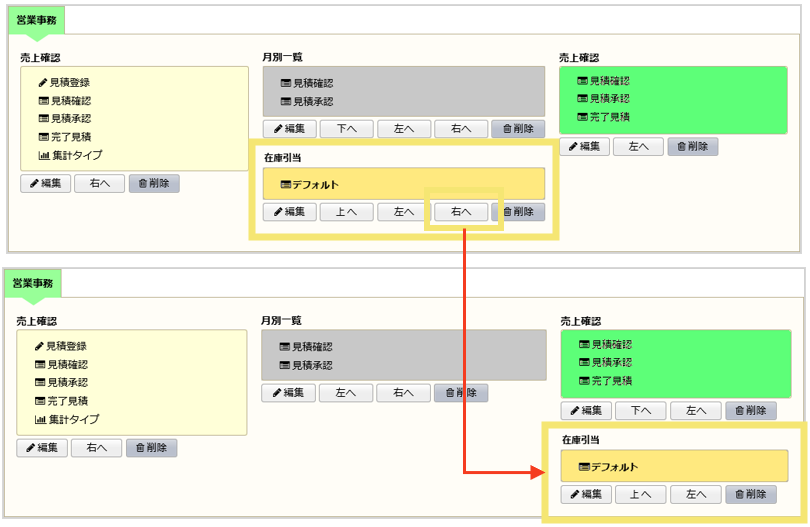Edit the upper panel's green 売上確認 group

(583, 146)
